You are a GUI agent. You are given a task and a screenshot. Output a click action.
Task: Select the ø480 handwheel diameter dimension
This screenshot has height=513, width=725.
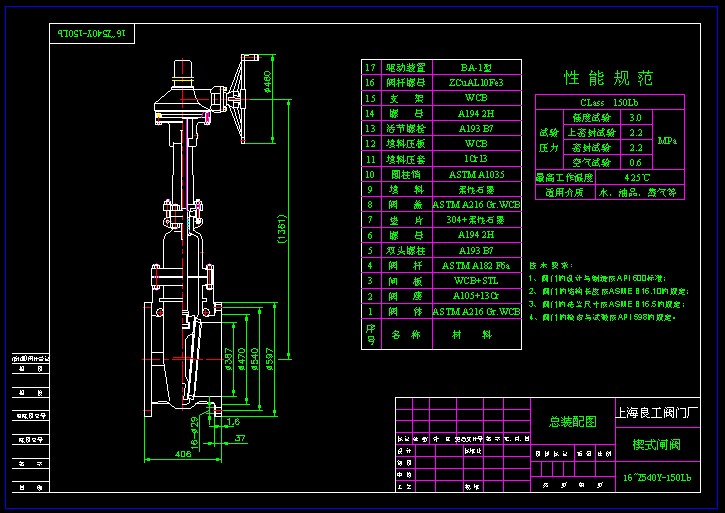[268, 80]
